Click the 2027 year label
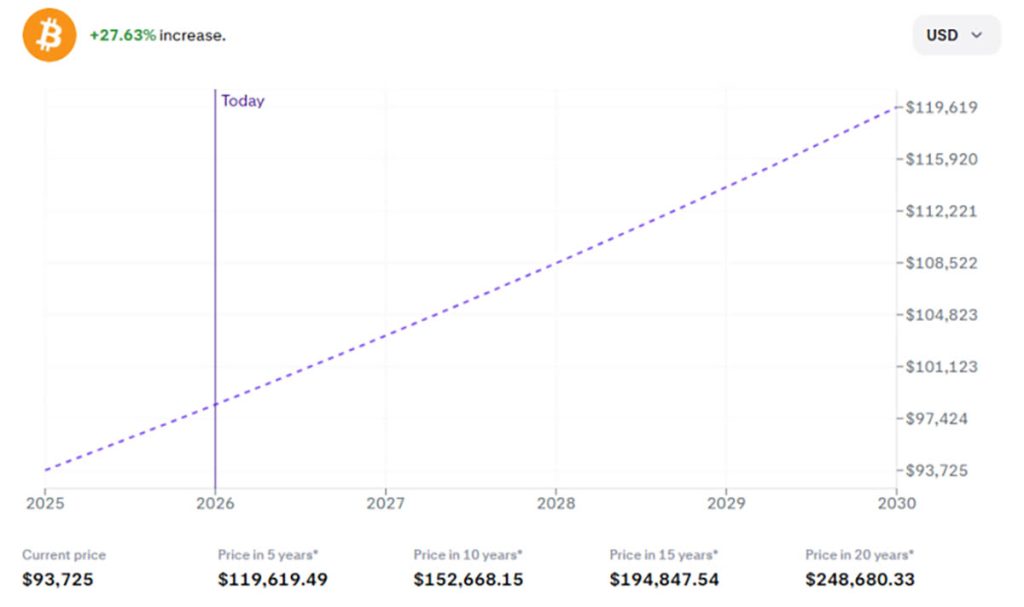The width and height of the screenshot is (1024, 607). click(x=386, y=503)
